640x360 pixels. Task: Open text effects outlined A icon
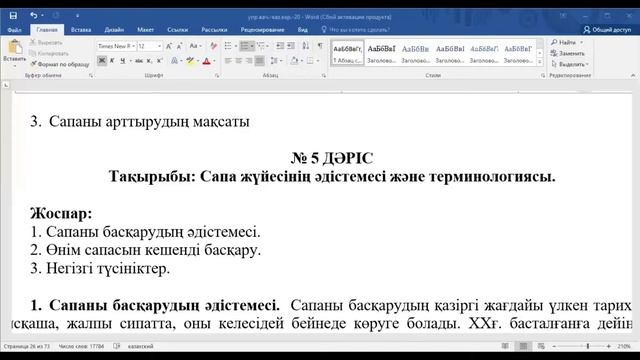tap(174, 61)
